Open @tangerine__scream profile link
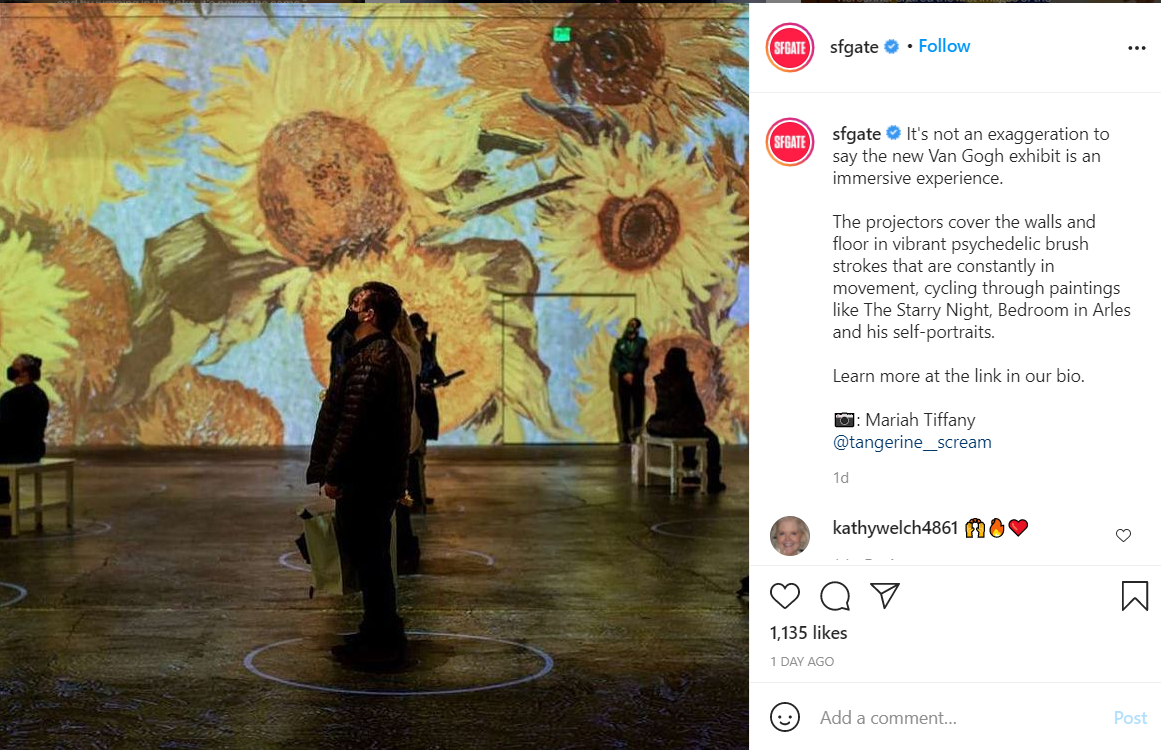The height and width of the screenshot is (750, 1161). point(911,442)
